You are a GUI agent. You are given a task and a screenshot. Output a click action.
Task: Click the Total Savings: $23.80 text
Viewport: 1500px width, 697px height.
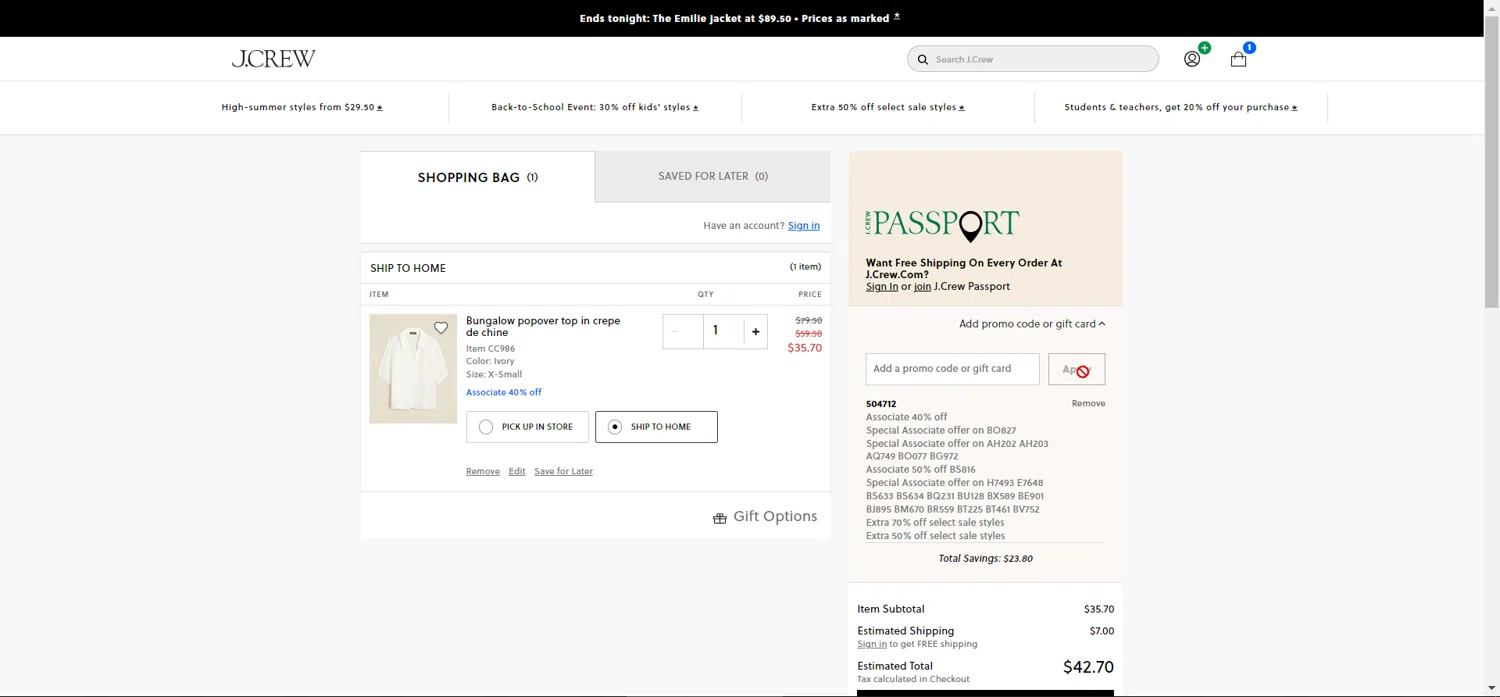(x=985, y=559)
